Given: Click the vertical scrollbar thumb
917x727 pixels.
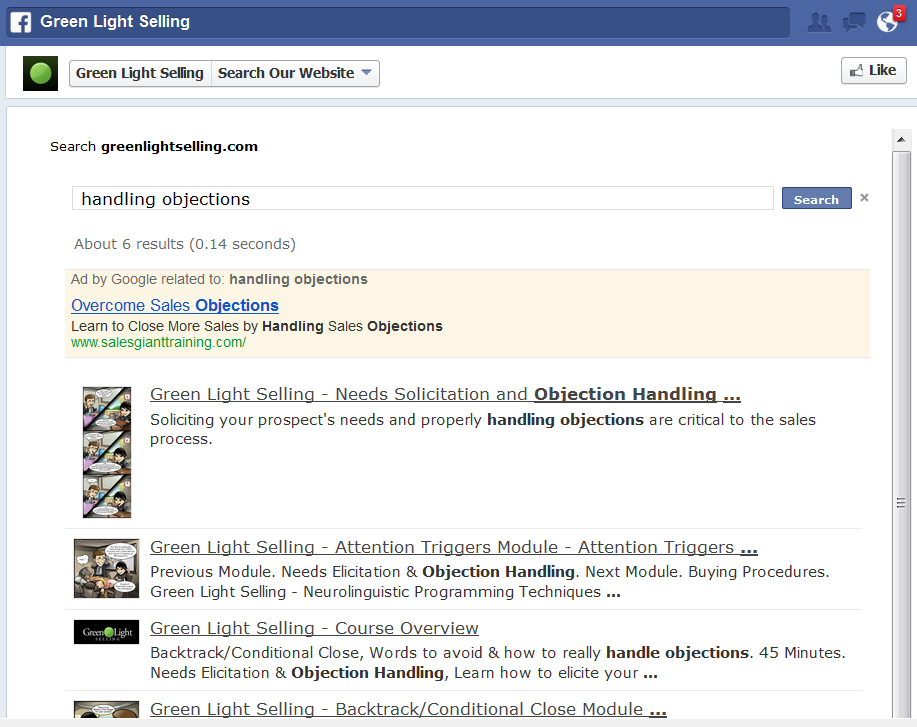Looking at the screenshot, I should coord(901,434).
